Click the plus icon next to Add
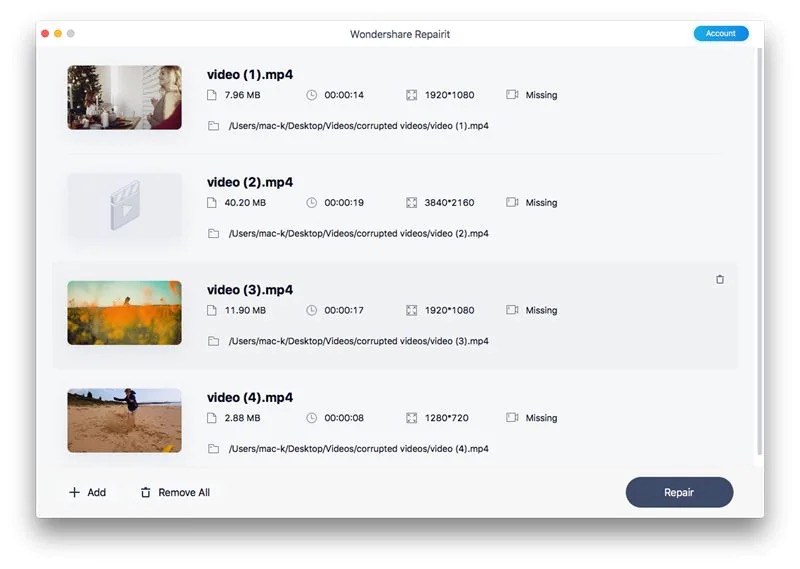 click(x=74, y=492)
